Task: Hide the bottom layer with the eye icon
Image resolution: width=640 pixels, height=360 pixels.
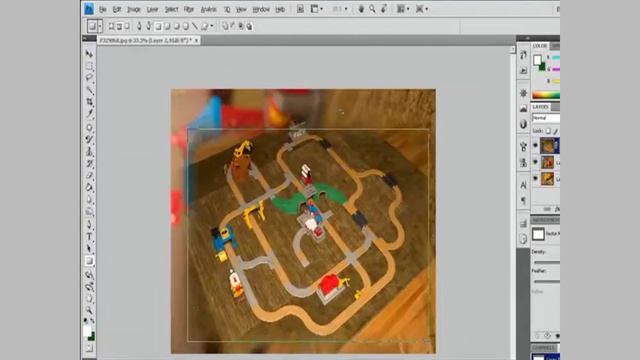Action: point(536,178)
